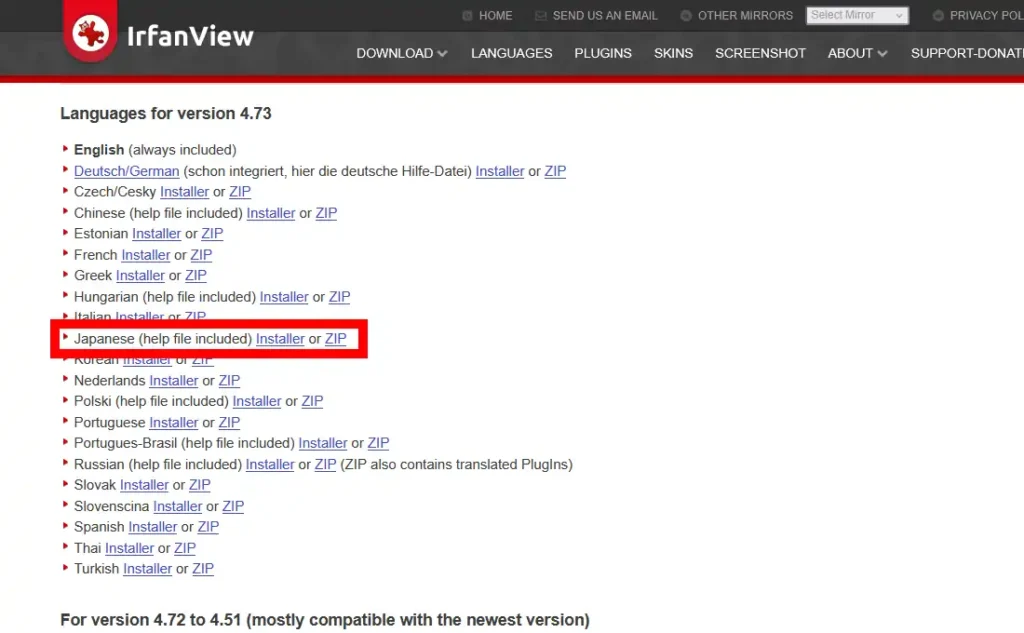Screen dimensions: 1024x633
Task: Open the Deutsch/German language link
Action: [126, 171]
